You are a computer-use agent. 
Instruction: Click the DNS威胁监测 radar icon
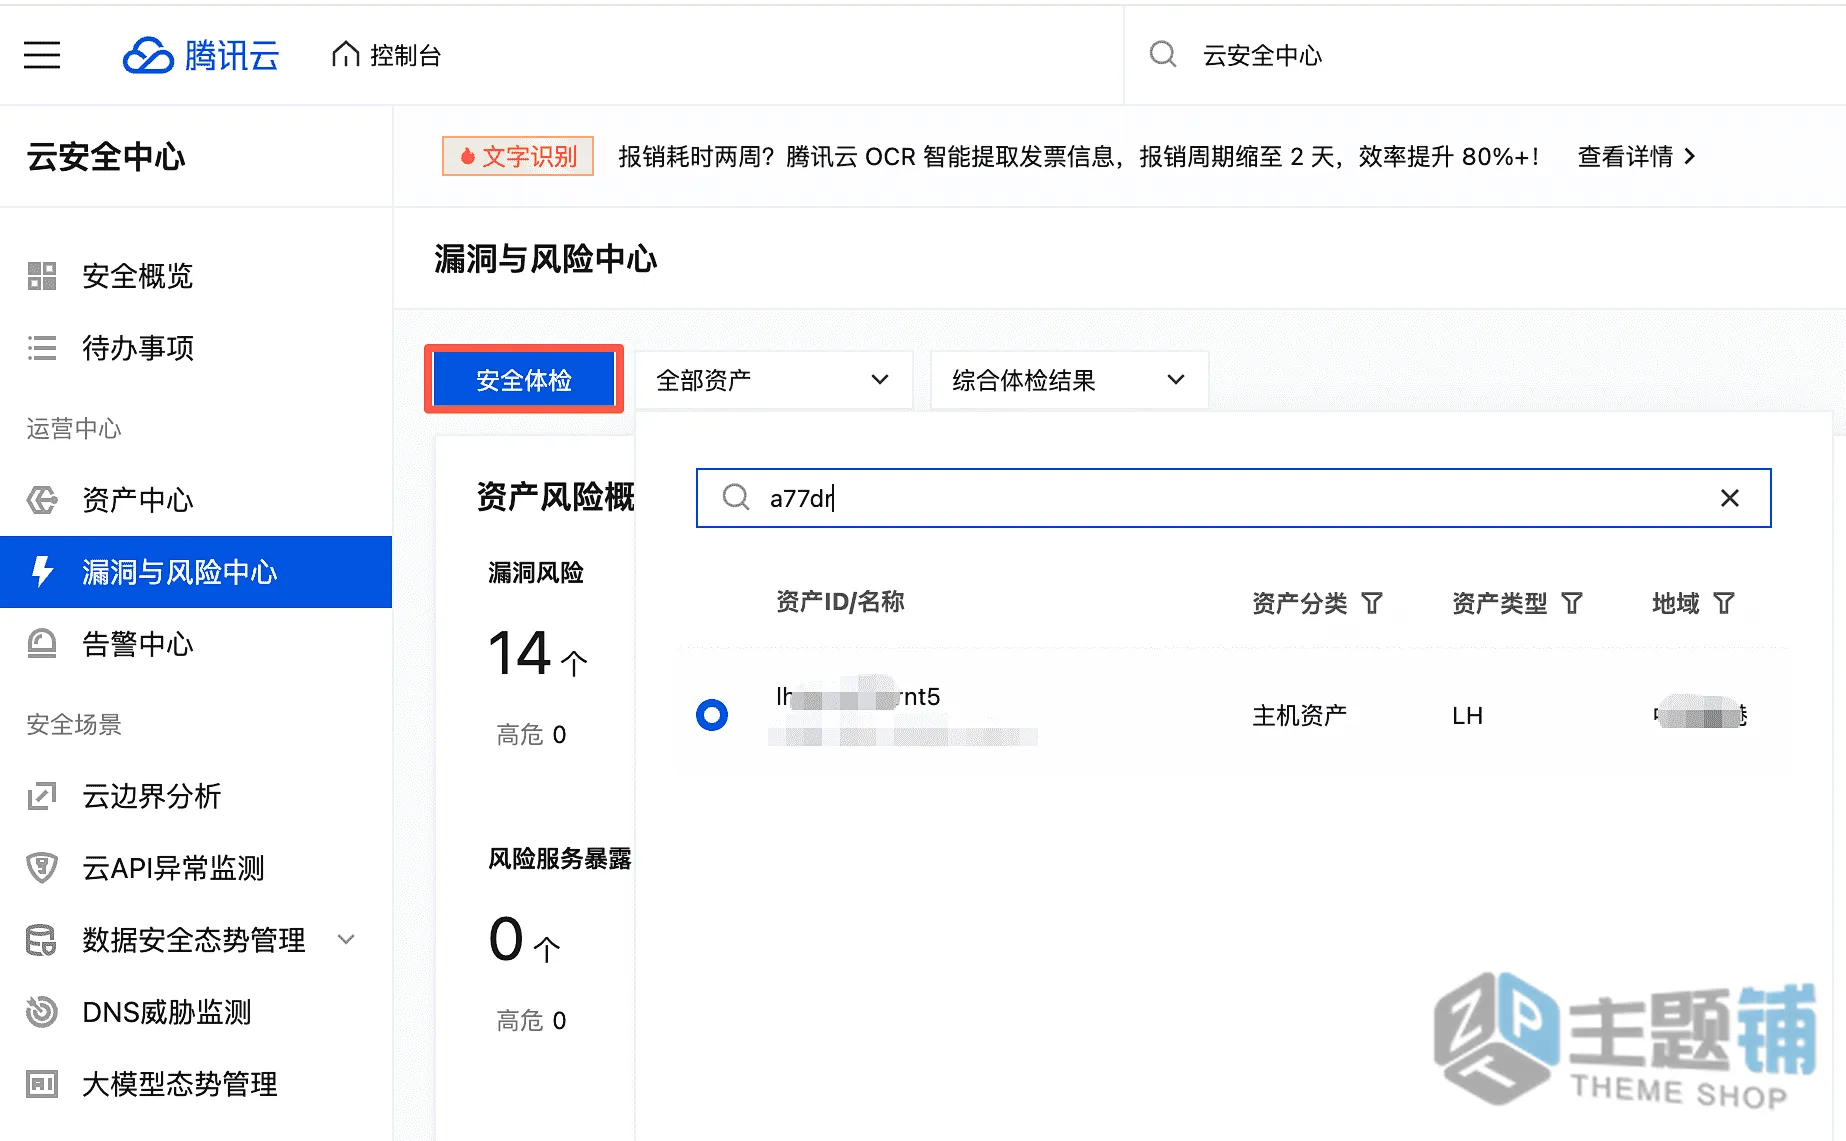pyautogui.click(x=42, y=1012)
